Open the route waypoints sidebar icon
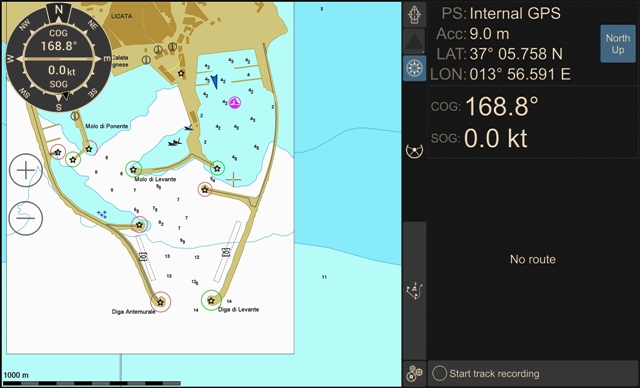Image resolution: width=640 pixels, height=388 pixels. pyautogui.click(x=415, y=290)
